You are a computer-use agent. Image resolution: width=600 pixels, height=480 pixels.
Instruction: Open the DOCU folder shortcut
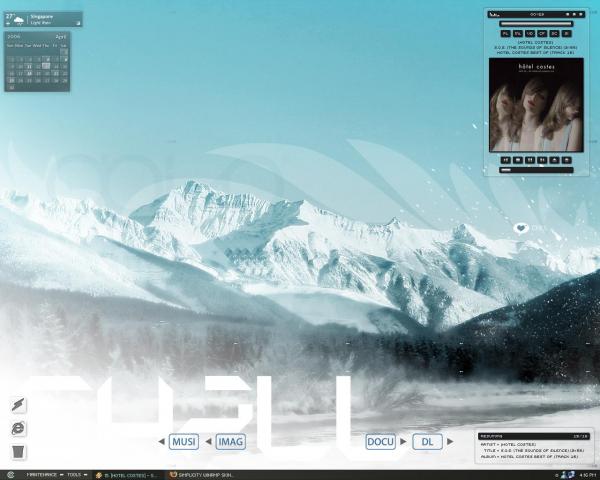(x=380, y=442)
